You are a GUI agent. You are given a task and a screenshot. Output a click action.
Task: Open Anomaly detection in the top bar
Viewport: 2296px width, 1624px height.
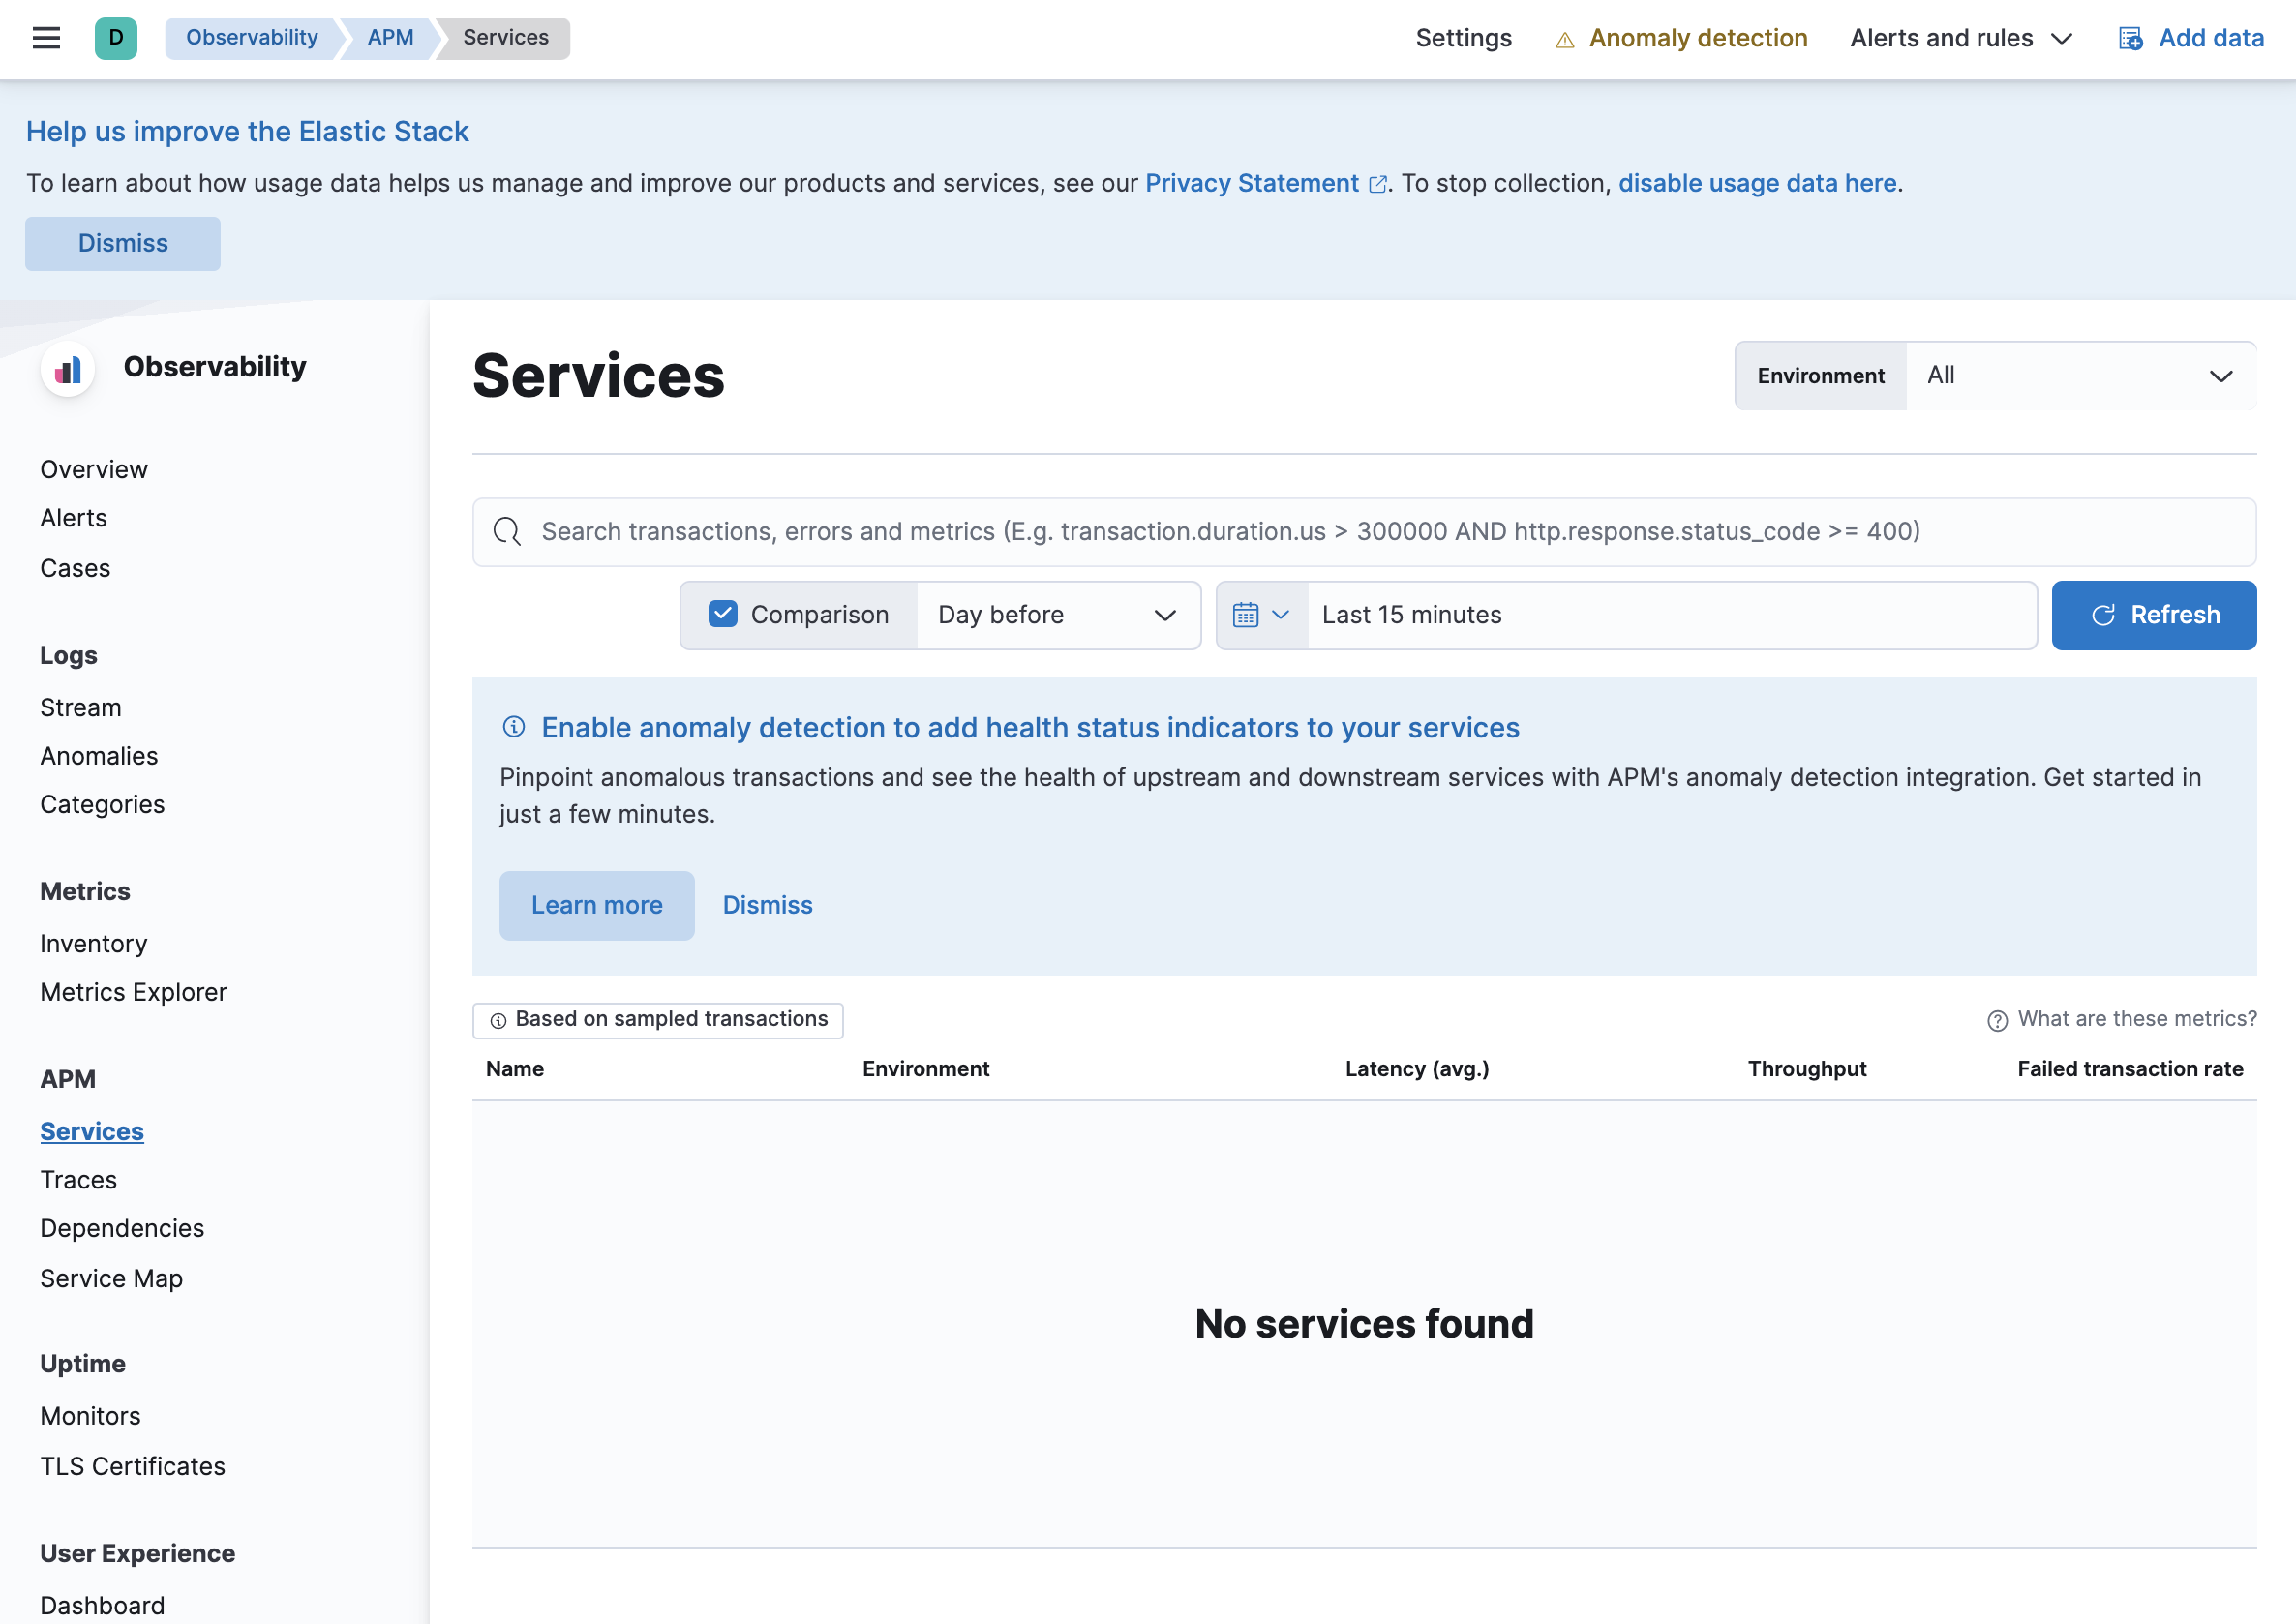click(x=1682, y=38)
